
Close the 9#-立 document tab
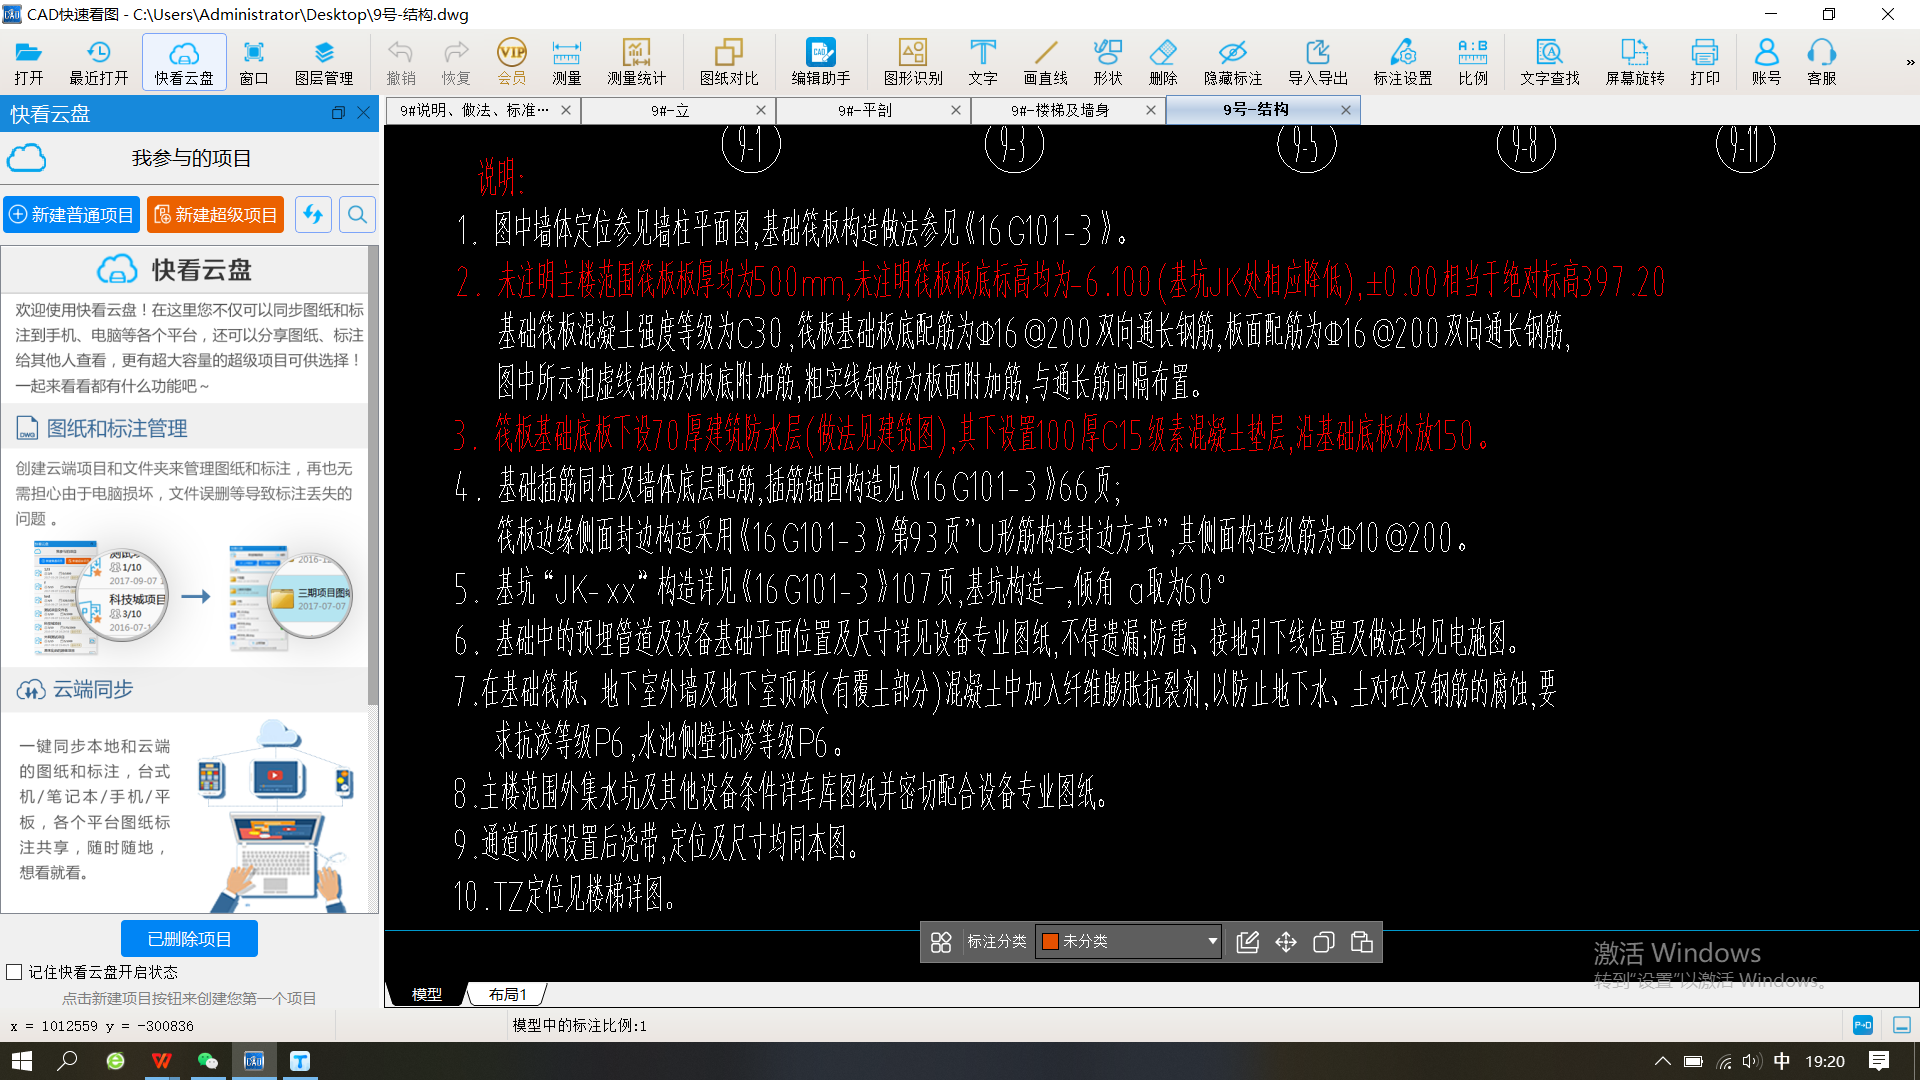coord(761,110)
